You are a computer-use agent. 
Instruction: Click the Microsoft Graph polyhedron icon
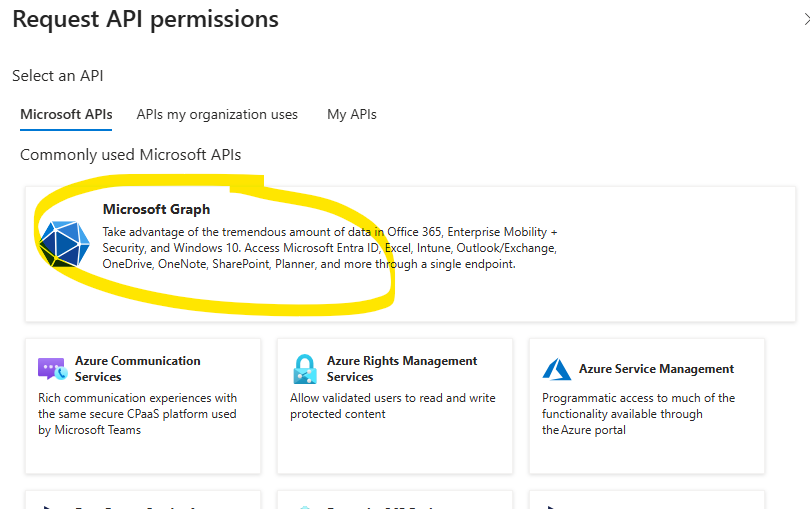click(x=64, y=240)
